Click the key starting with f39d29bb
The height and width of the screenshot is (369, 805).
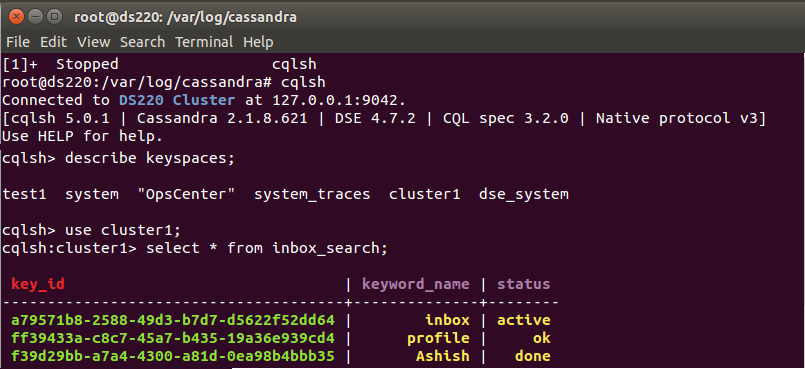[x=173, y=356]
